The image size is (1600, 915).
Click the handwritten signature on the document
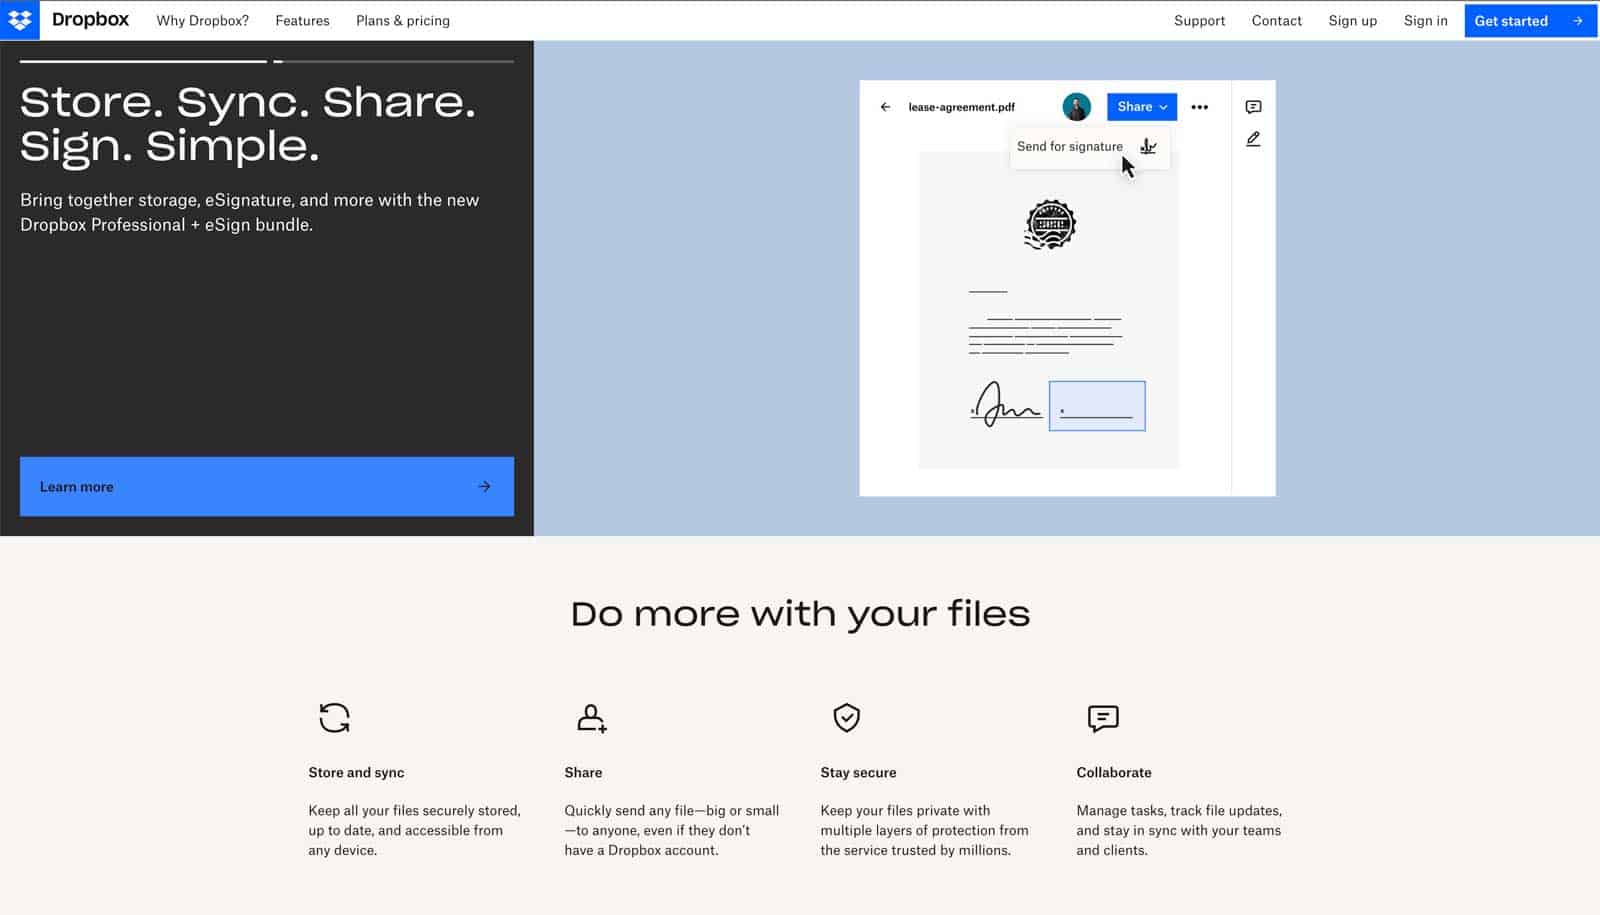1005,405
